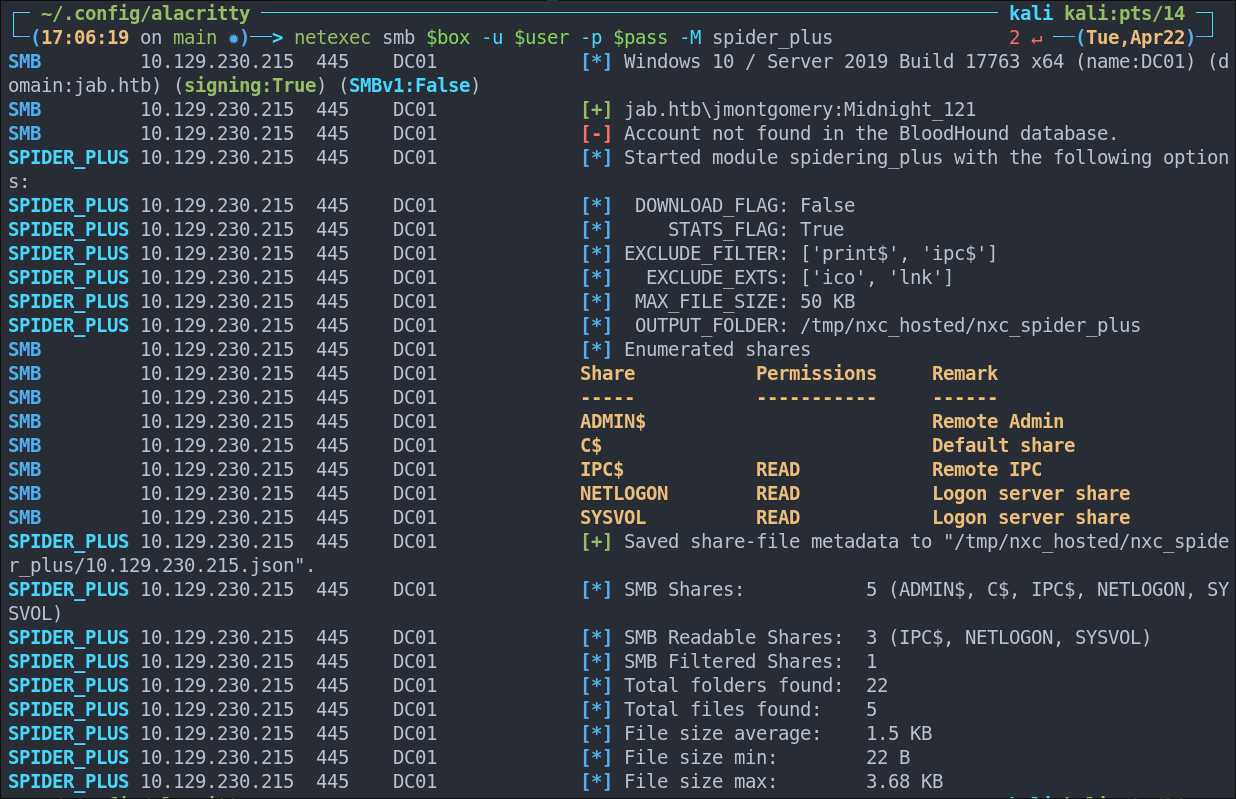This screenshot has height=799, width=1236.
Task: Click the [*] marker on MAX_FILE_SIZE line
Action: click(x=596, y=302)
